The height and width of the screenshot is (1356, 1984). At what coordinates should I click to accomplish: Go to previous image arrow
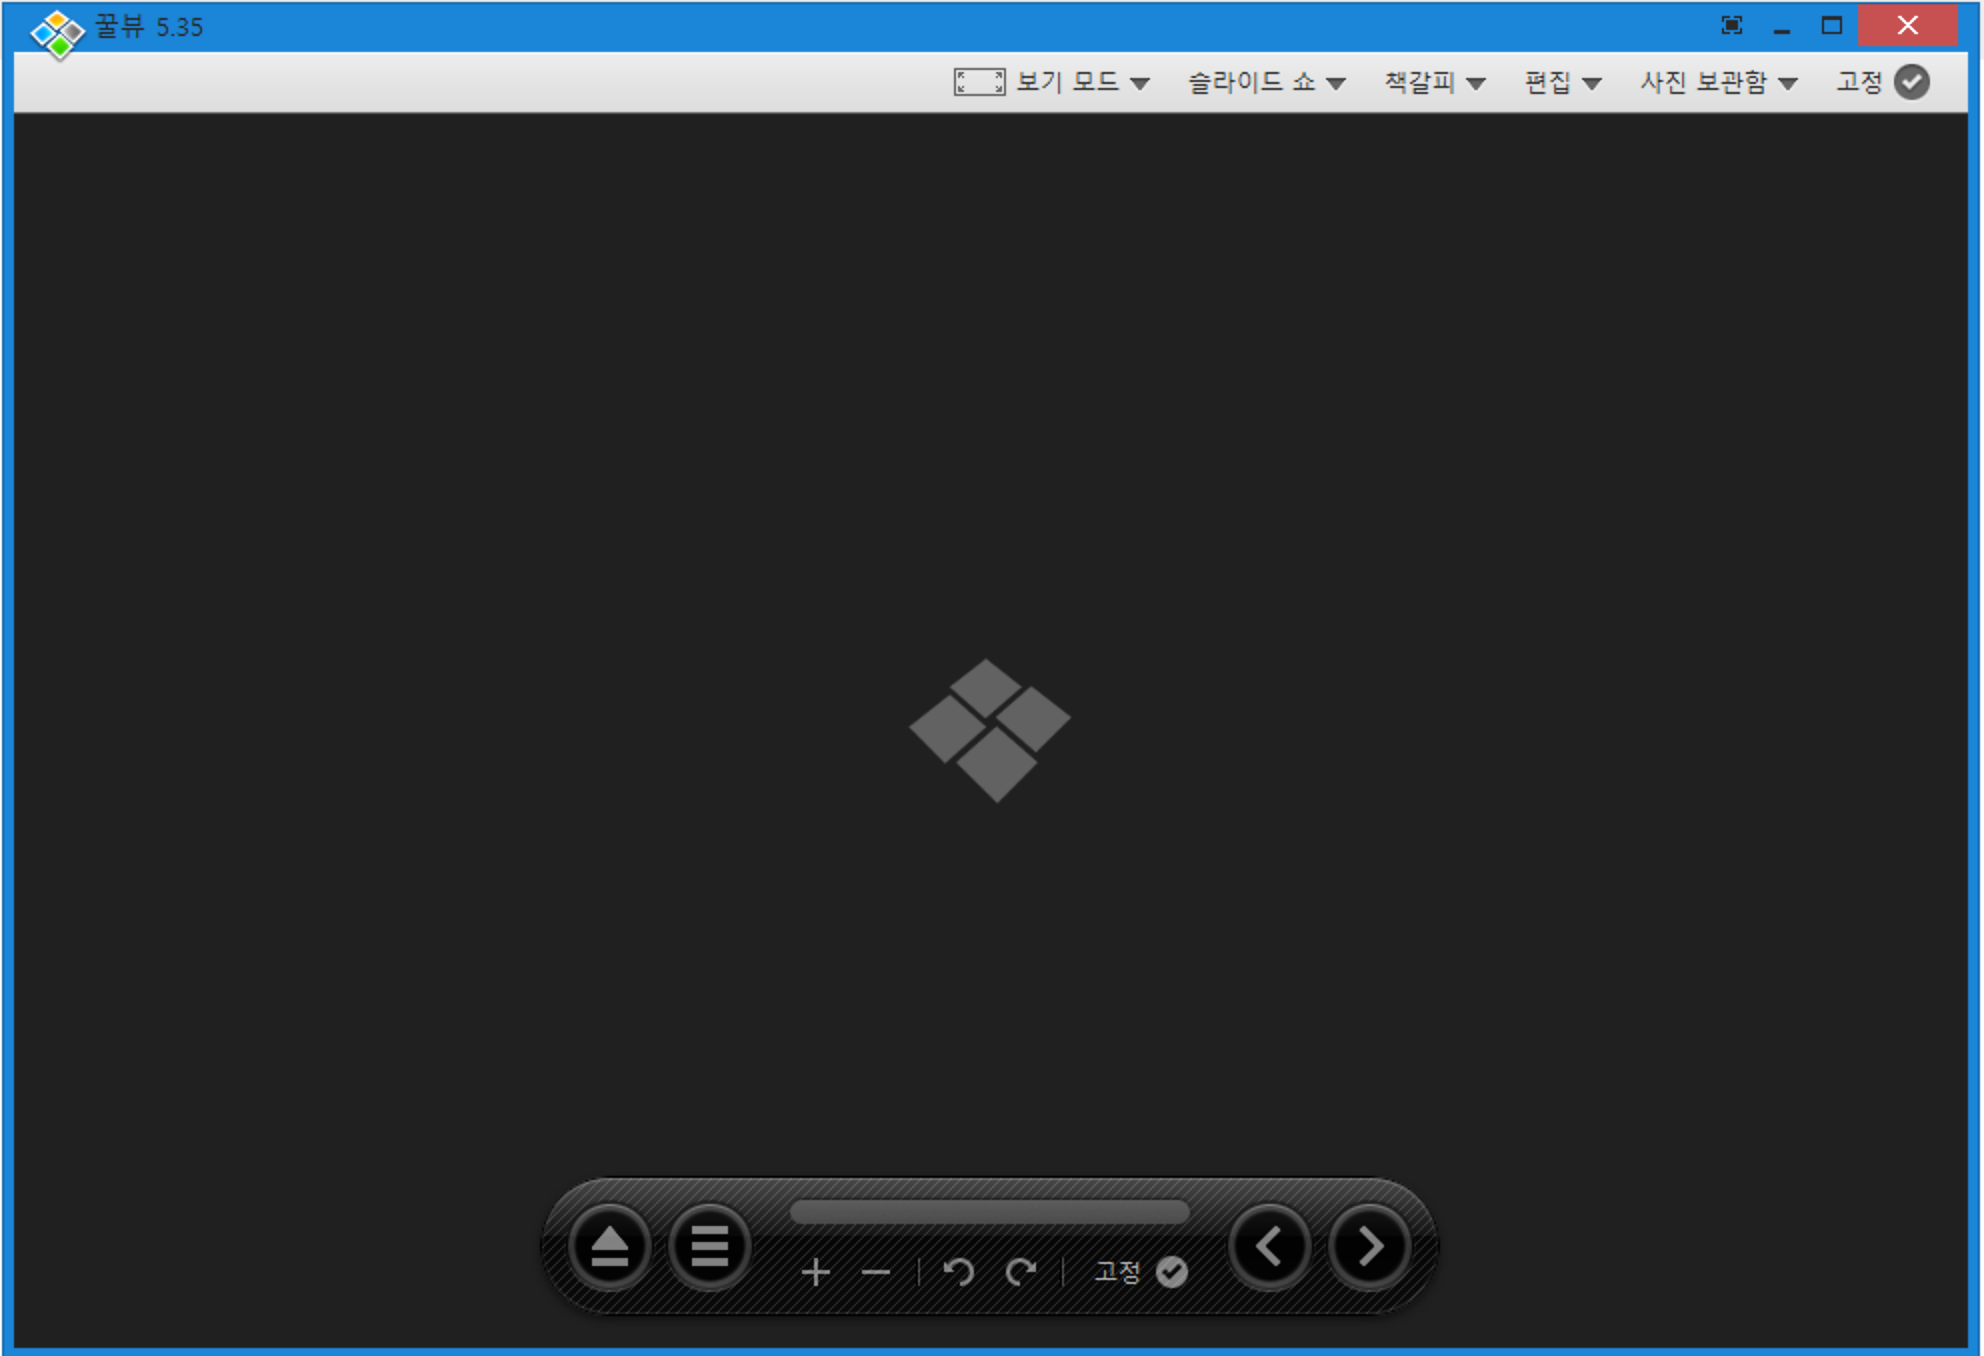tap(1269, 1247)
